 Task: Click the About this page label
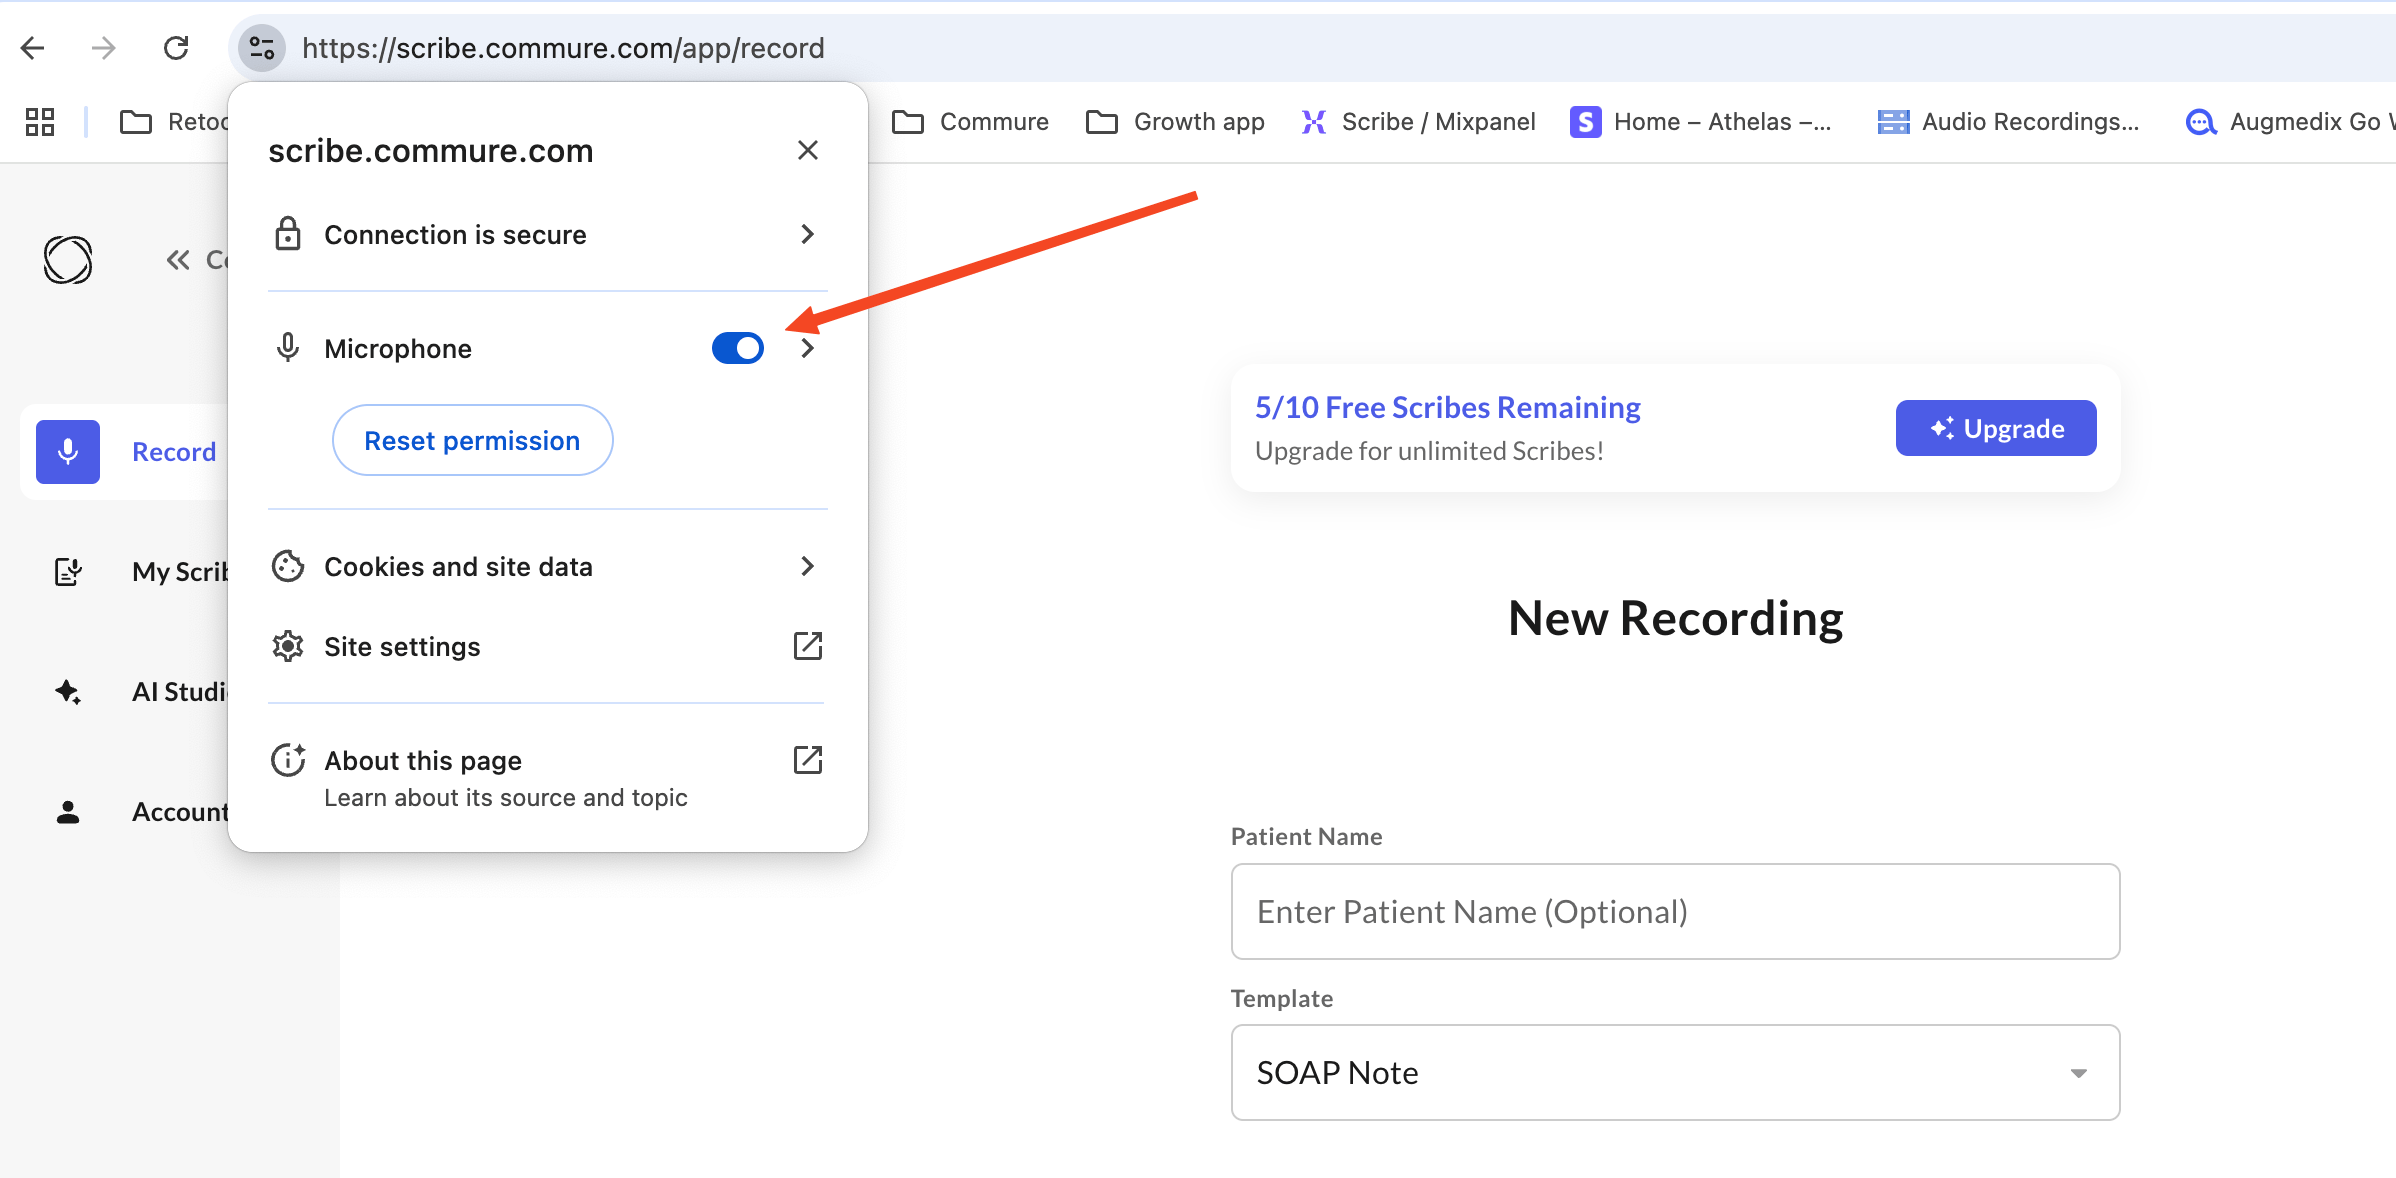[x=423, y=760]
